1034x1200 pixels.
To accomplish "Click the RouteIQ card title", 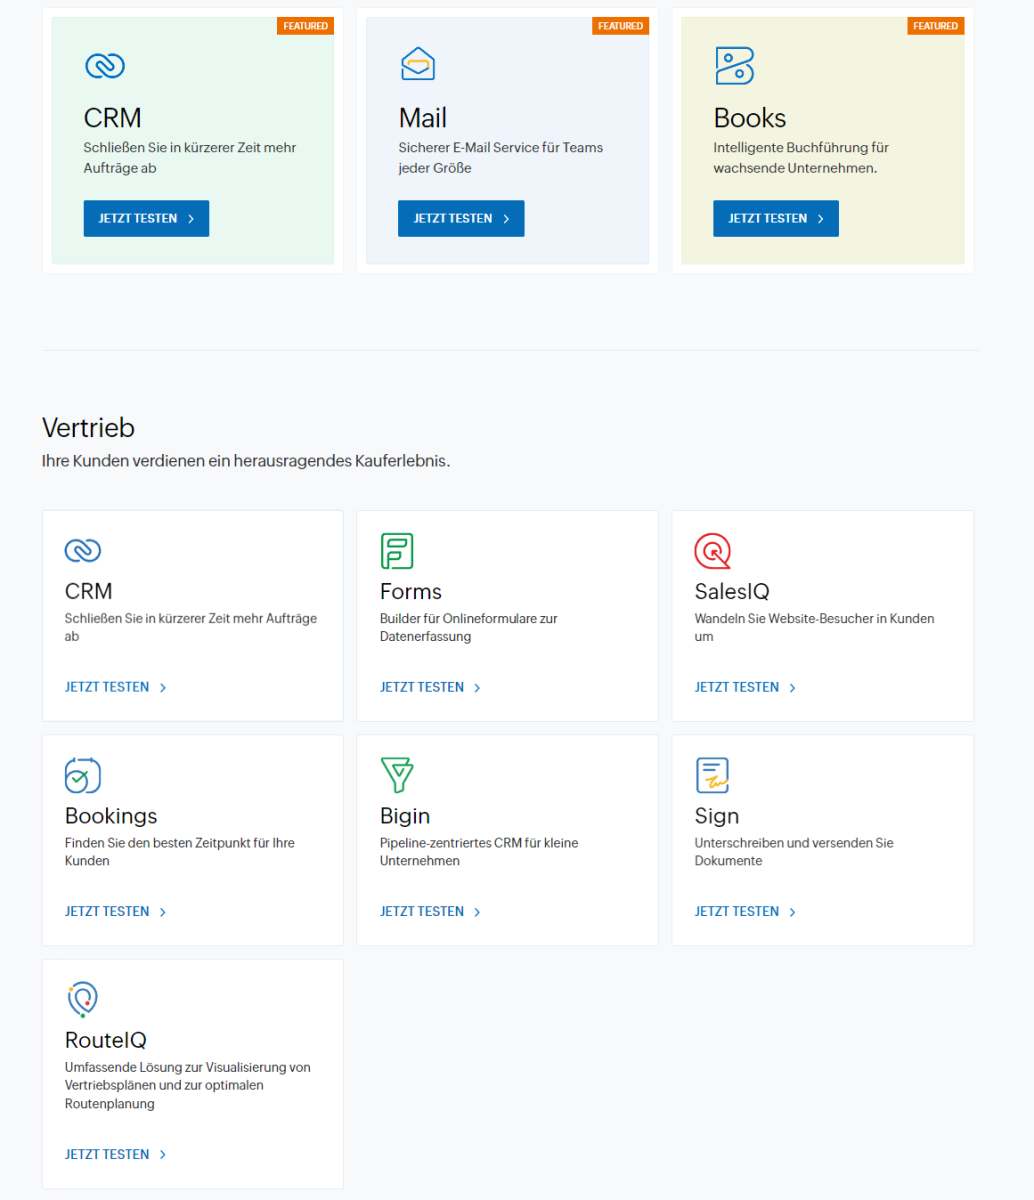I will pyautogui.click(x=106, y=1040).
